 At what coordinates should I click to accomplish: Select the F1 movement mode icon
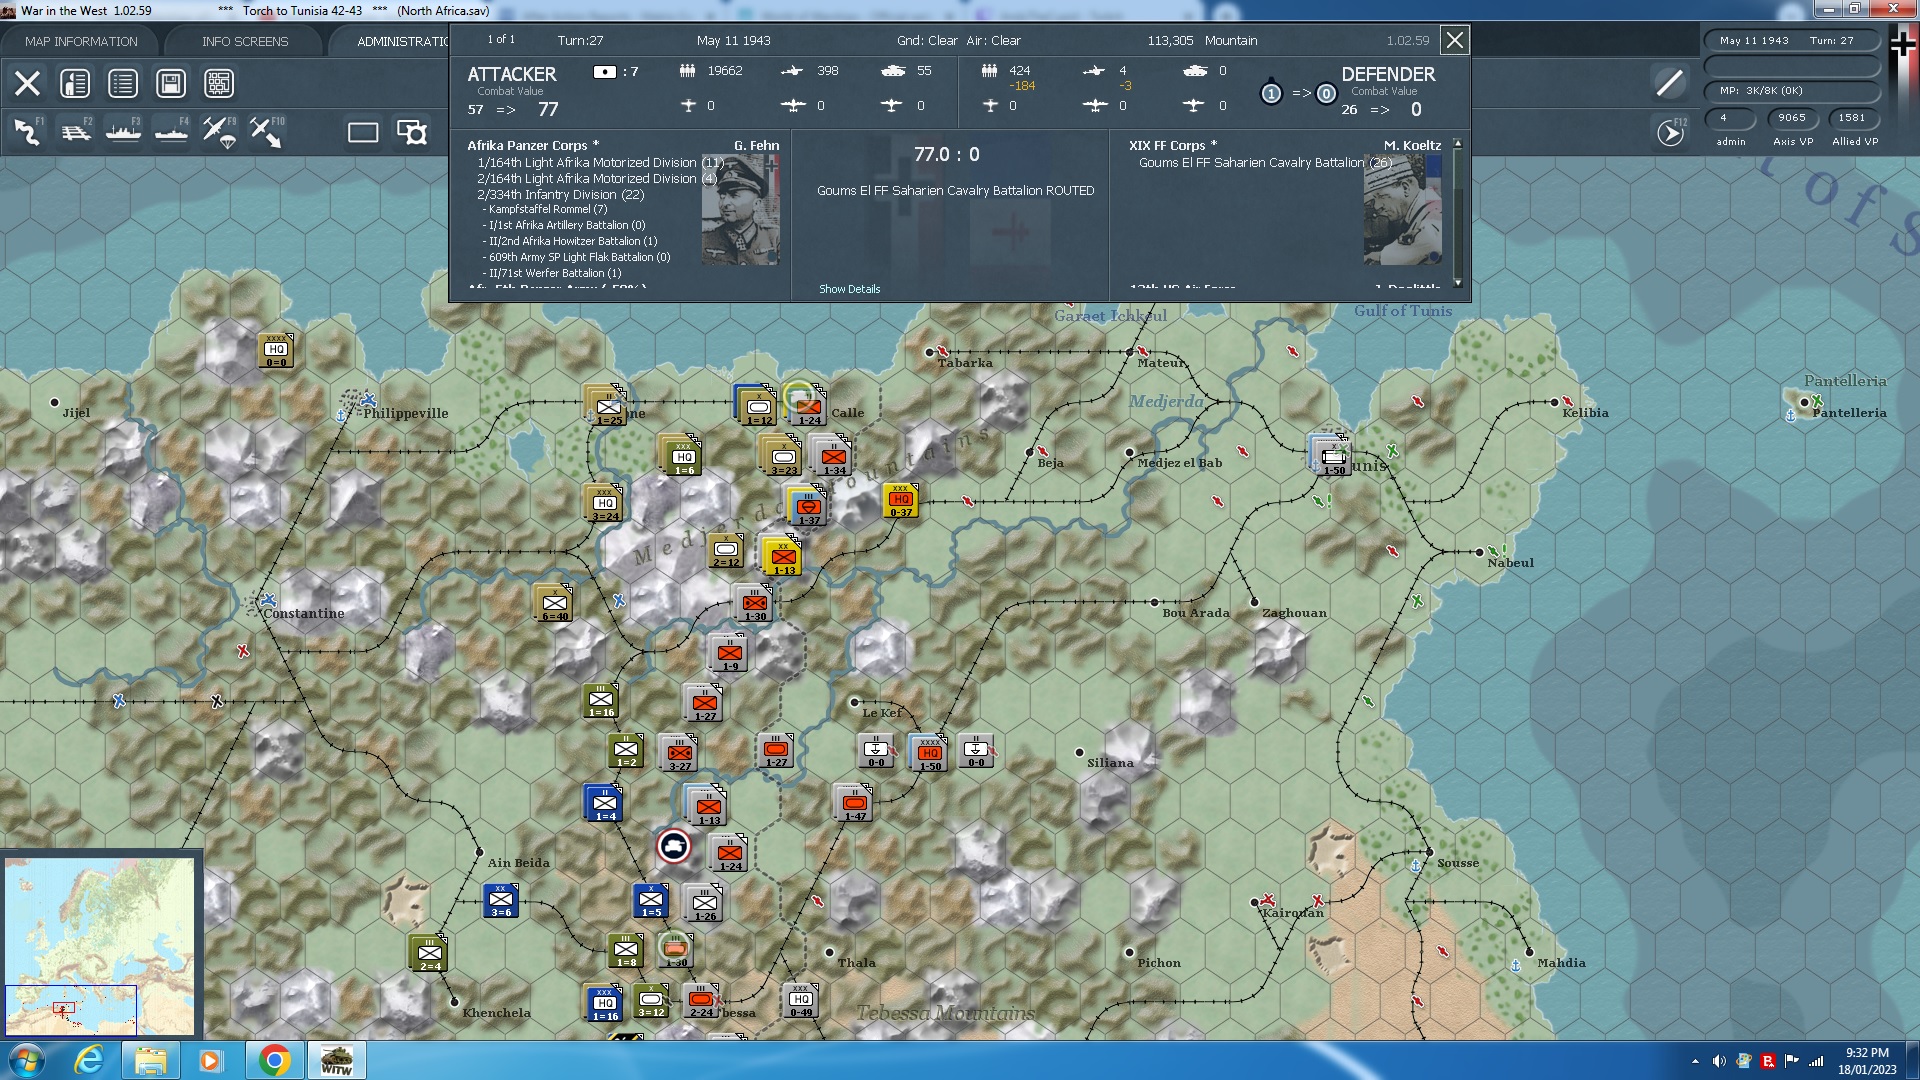(28, 133)
